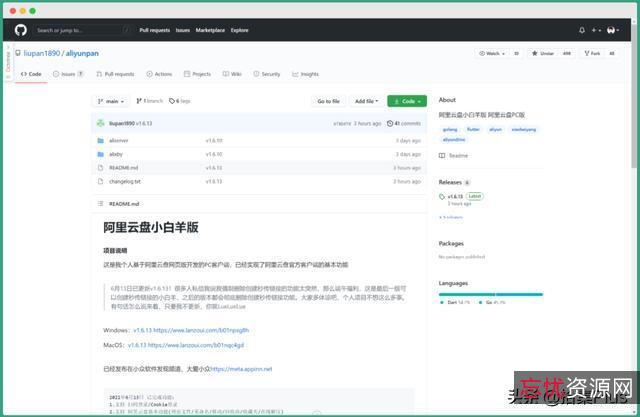View the 1 branch link

tap(149, 101)
